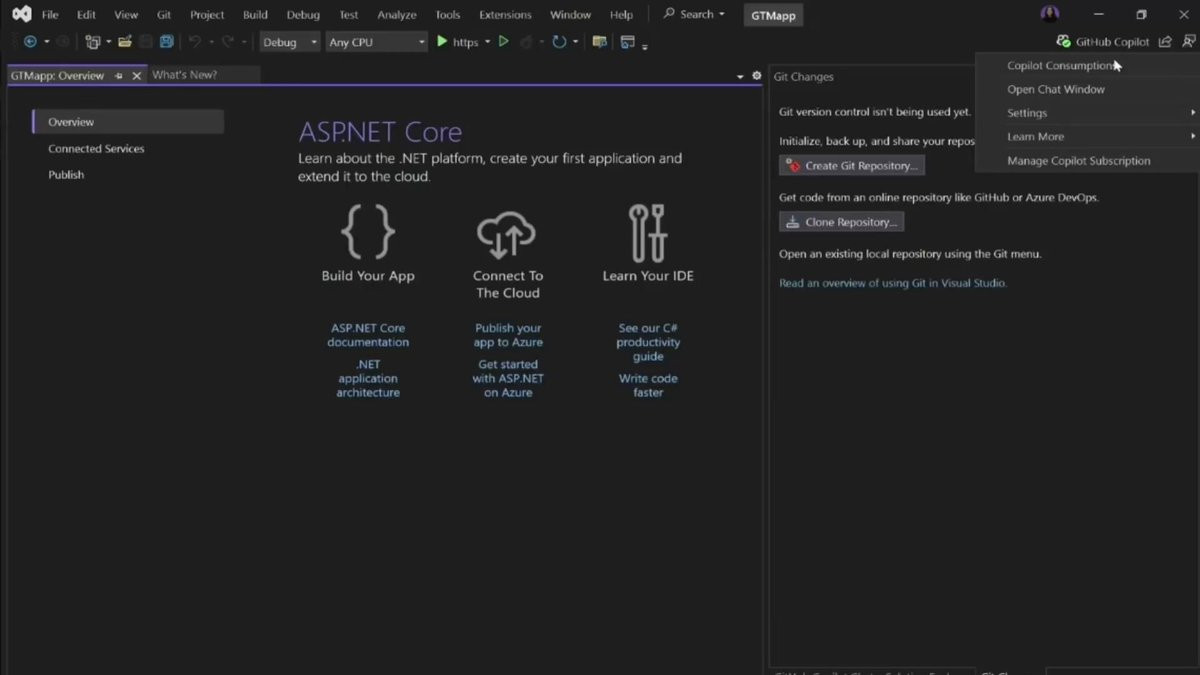Open Publish your app to Azure link

508,335
